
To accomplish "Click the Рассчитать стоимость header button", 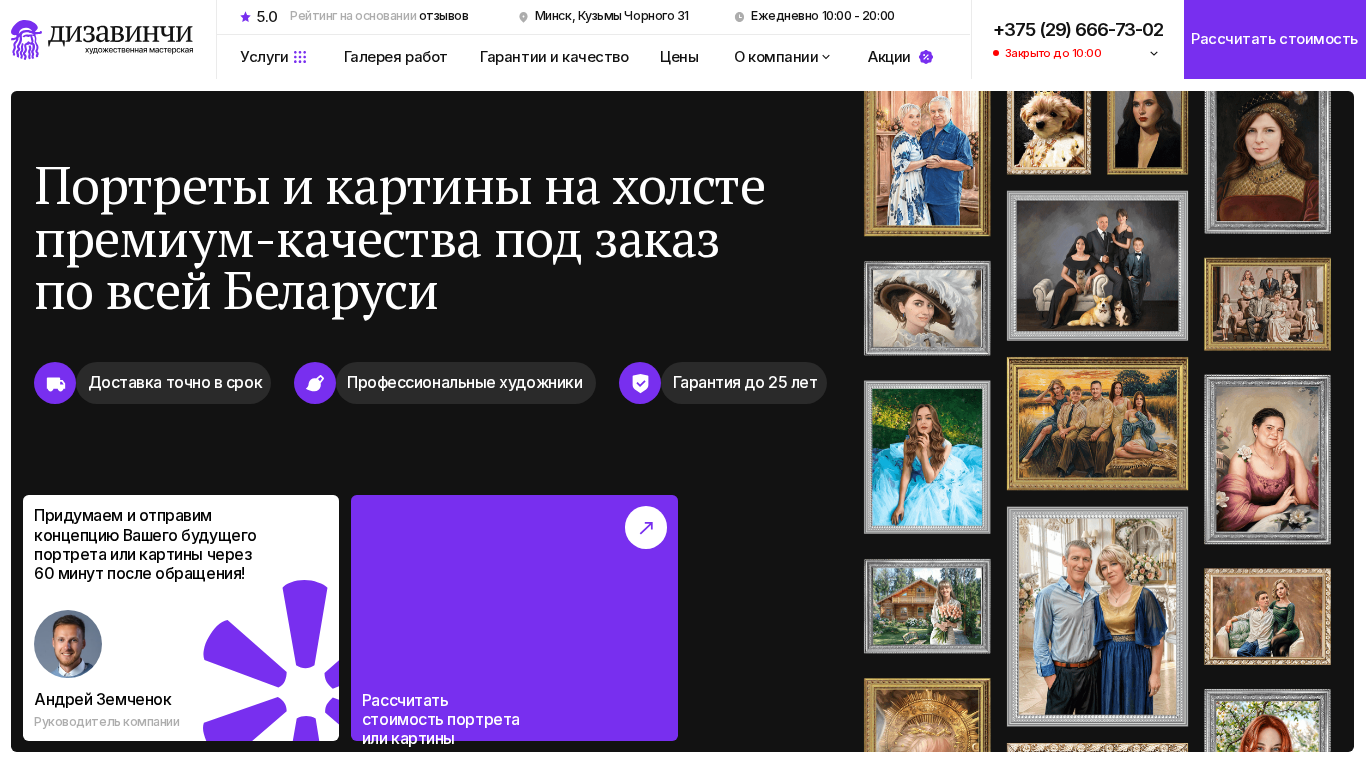I will 1275,39.
